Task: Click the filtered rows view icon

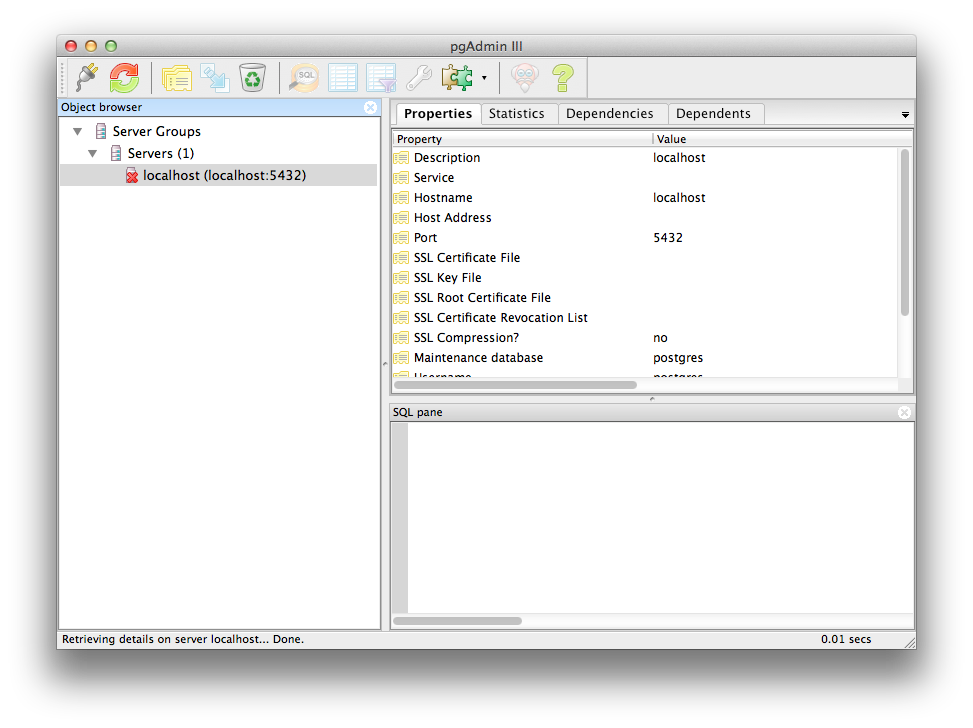Action: pyautogui.click(x=381, y=77)
